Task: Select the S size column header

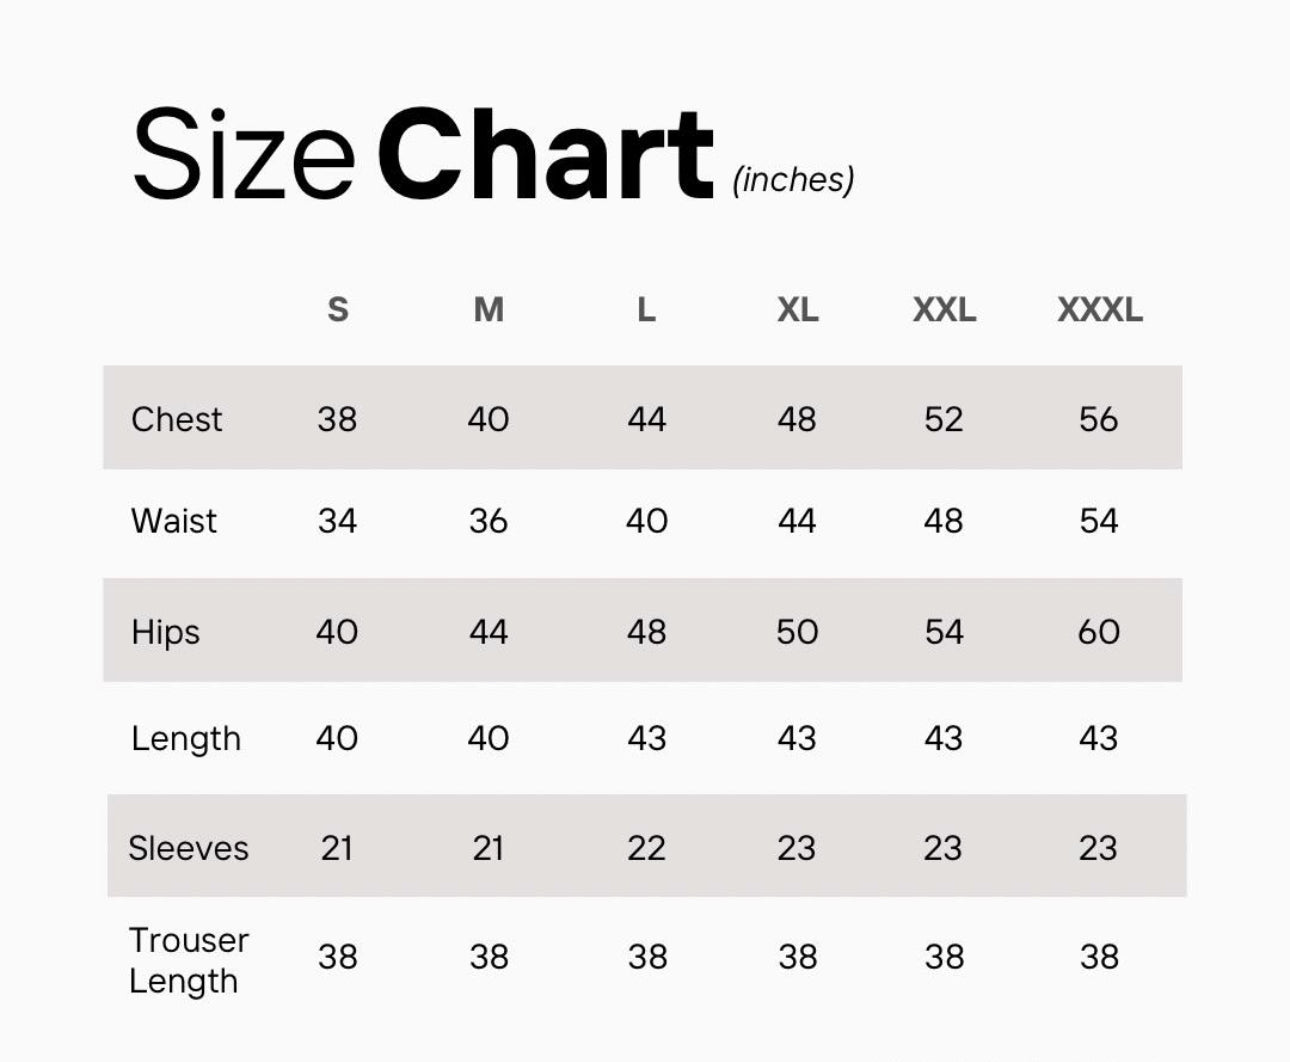Action: (338, 310)
